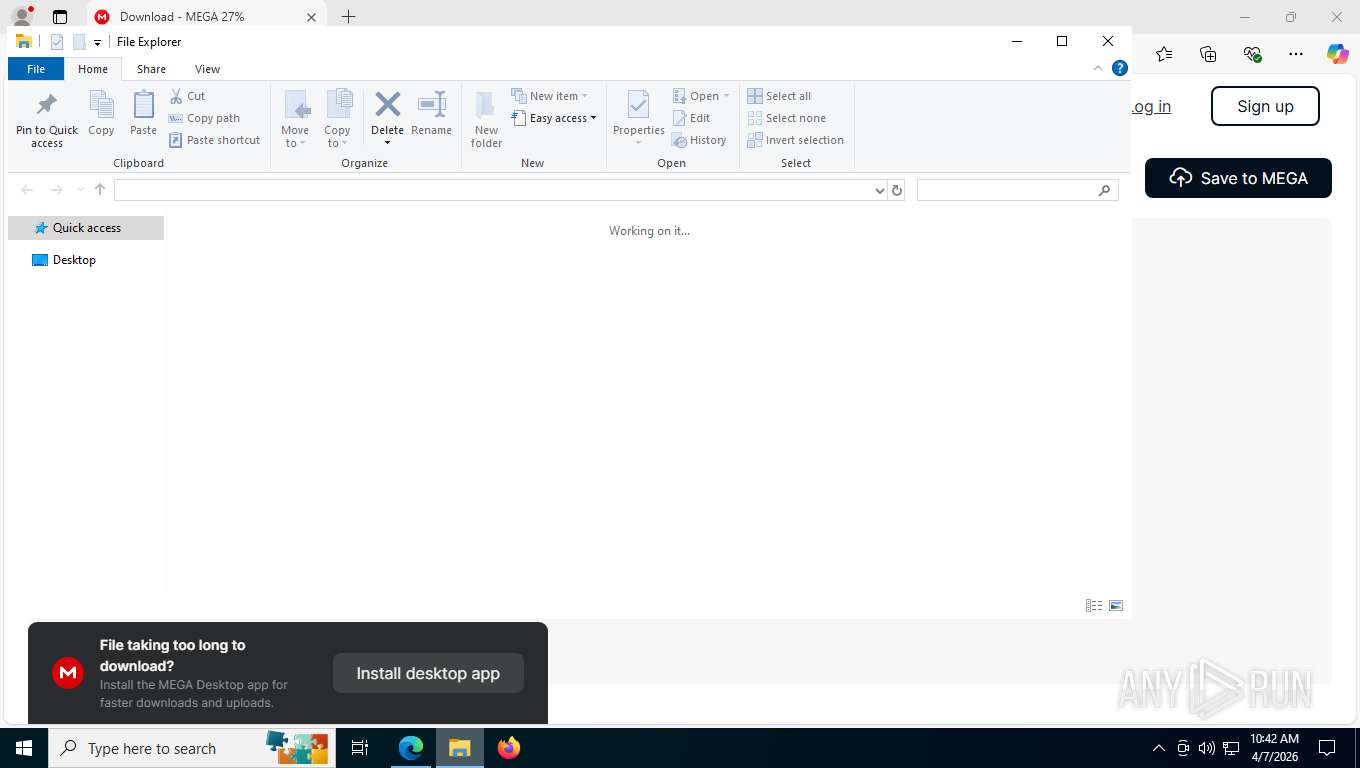Viewport: 1360px width, 768px height.
Task: Click the Cut scissors icon
Action: (176, 96)
